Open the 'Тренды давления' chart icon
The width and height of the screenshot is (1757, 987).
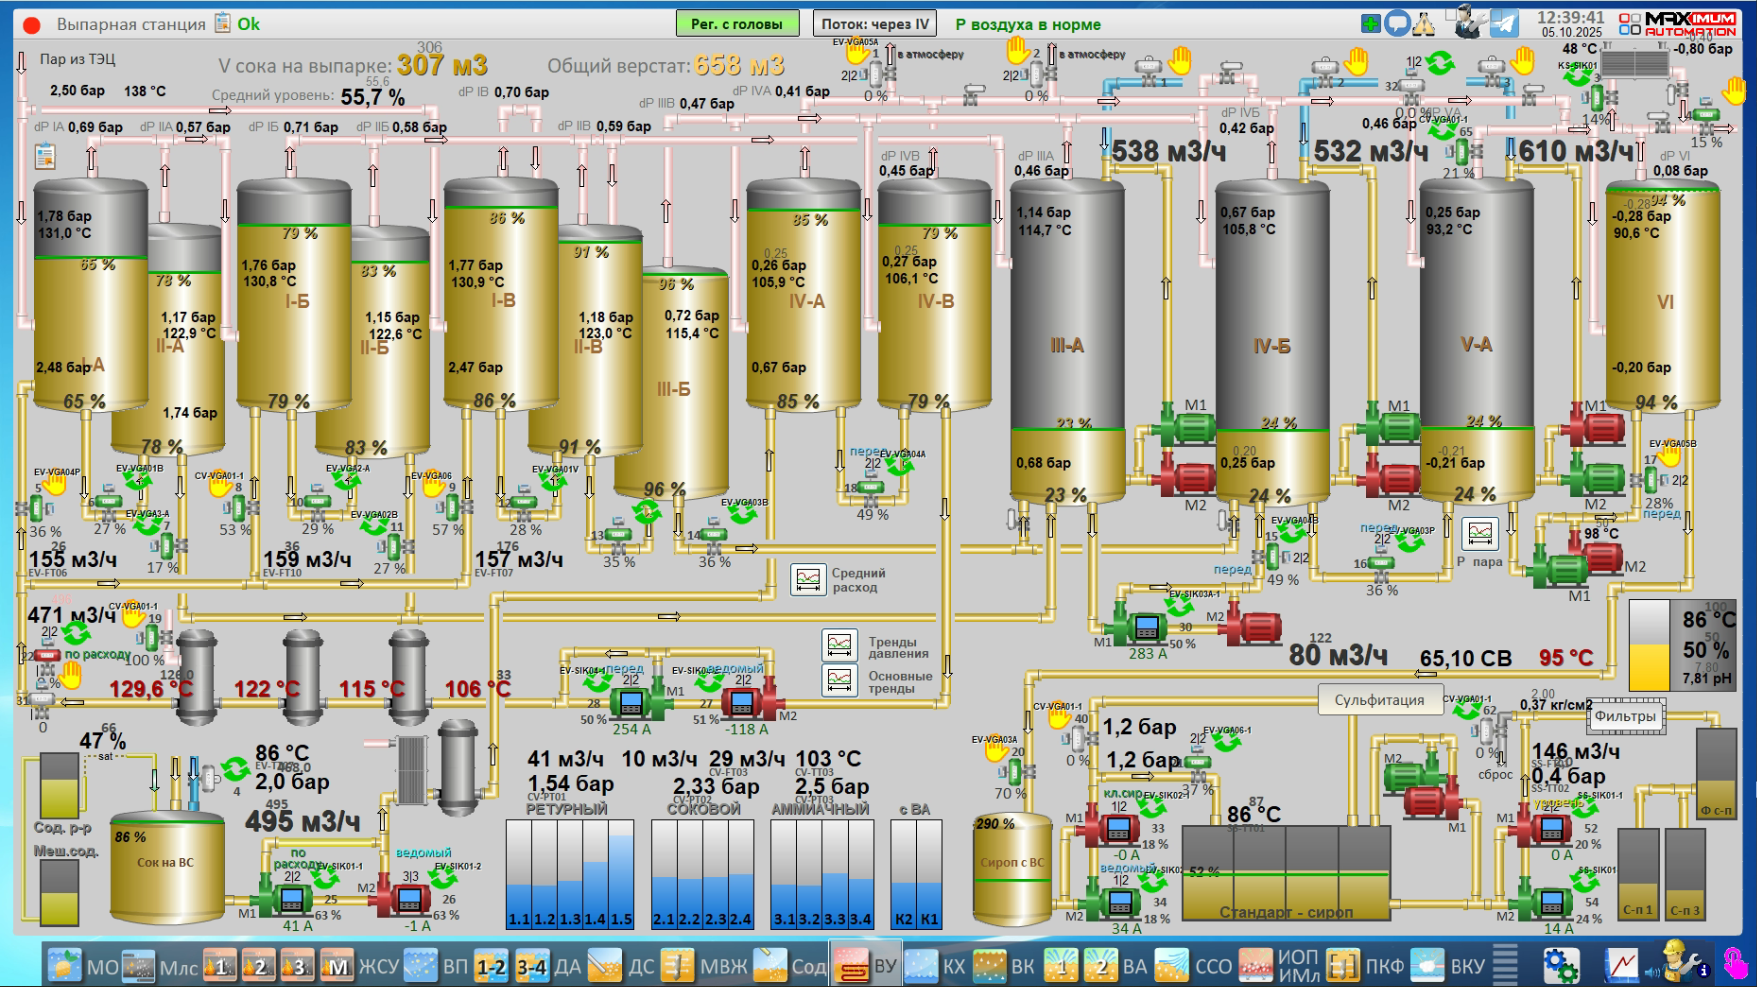click(839, 646)
